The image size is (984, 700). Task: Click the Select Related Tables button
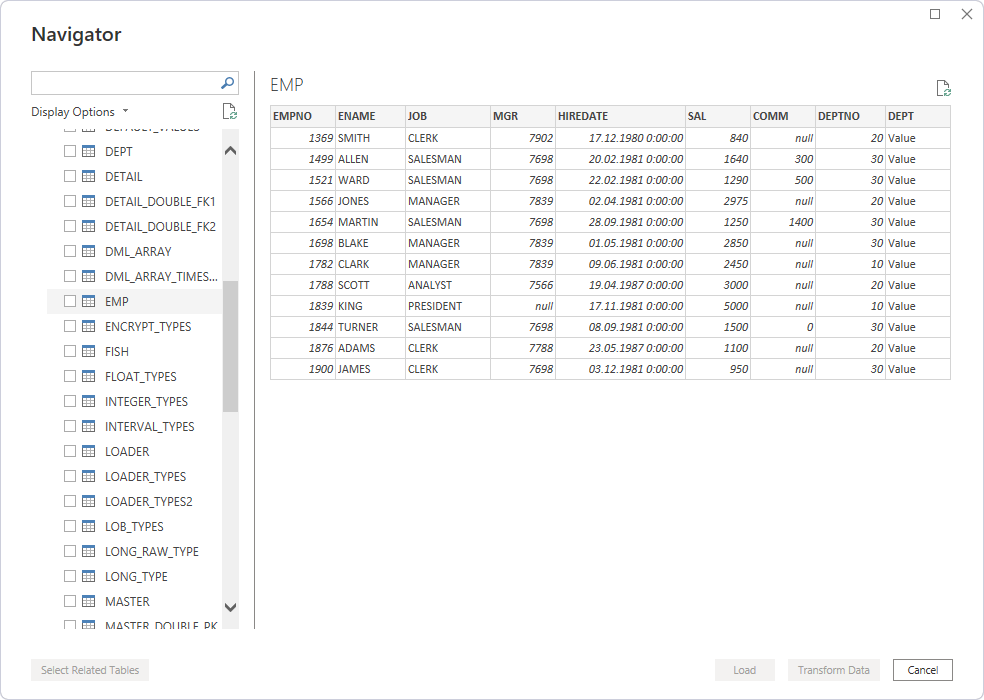pyautogui.click(x=89, y=670)
